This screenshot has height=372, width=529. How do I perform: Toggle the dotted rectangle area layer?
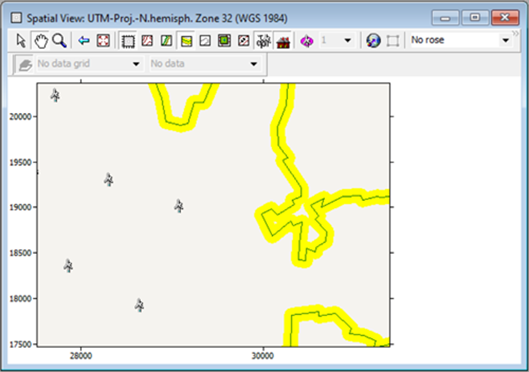pyautogui.click(x=128, y=41)
